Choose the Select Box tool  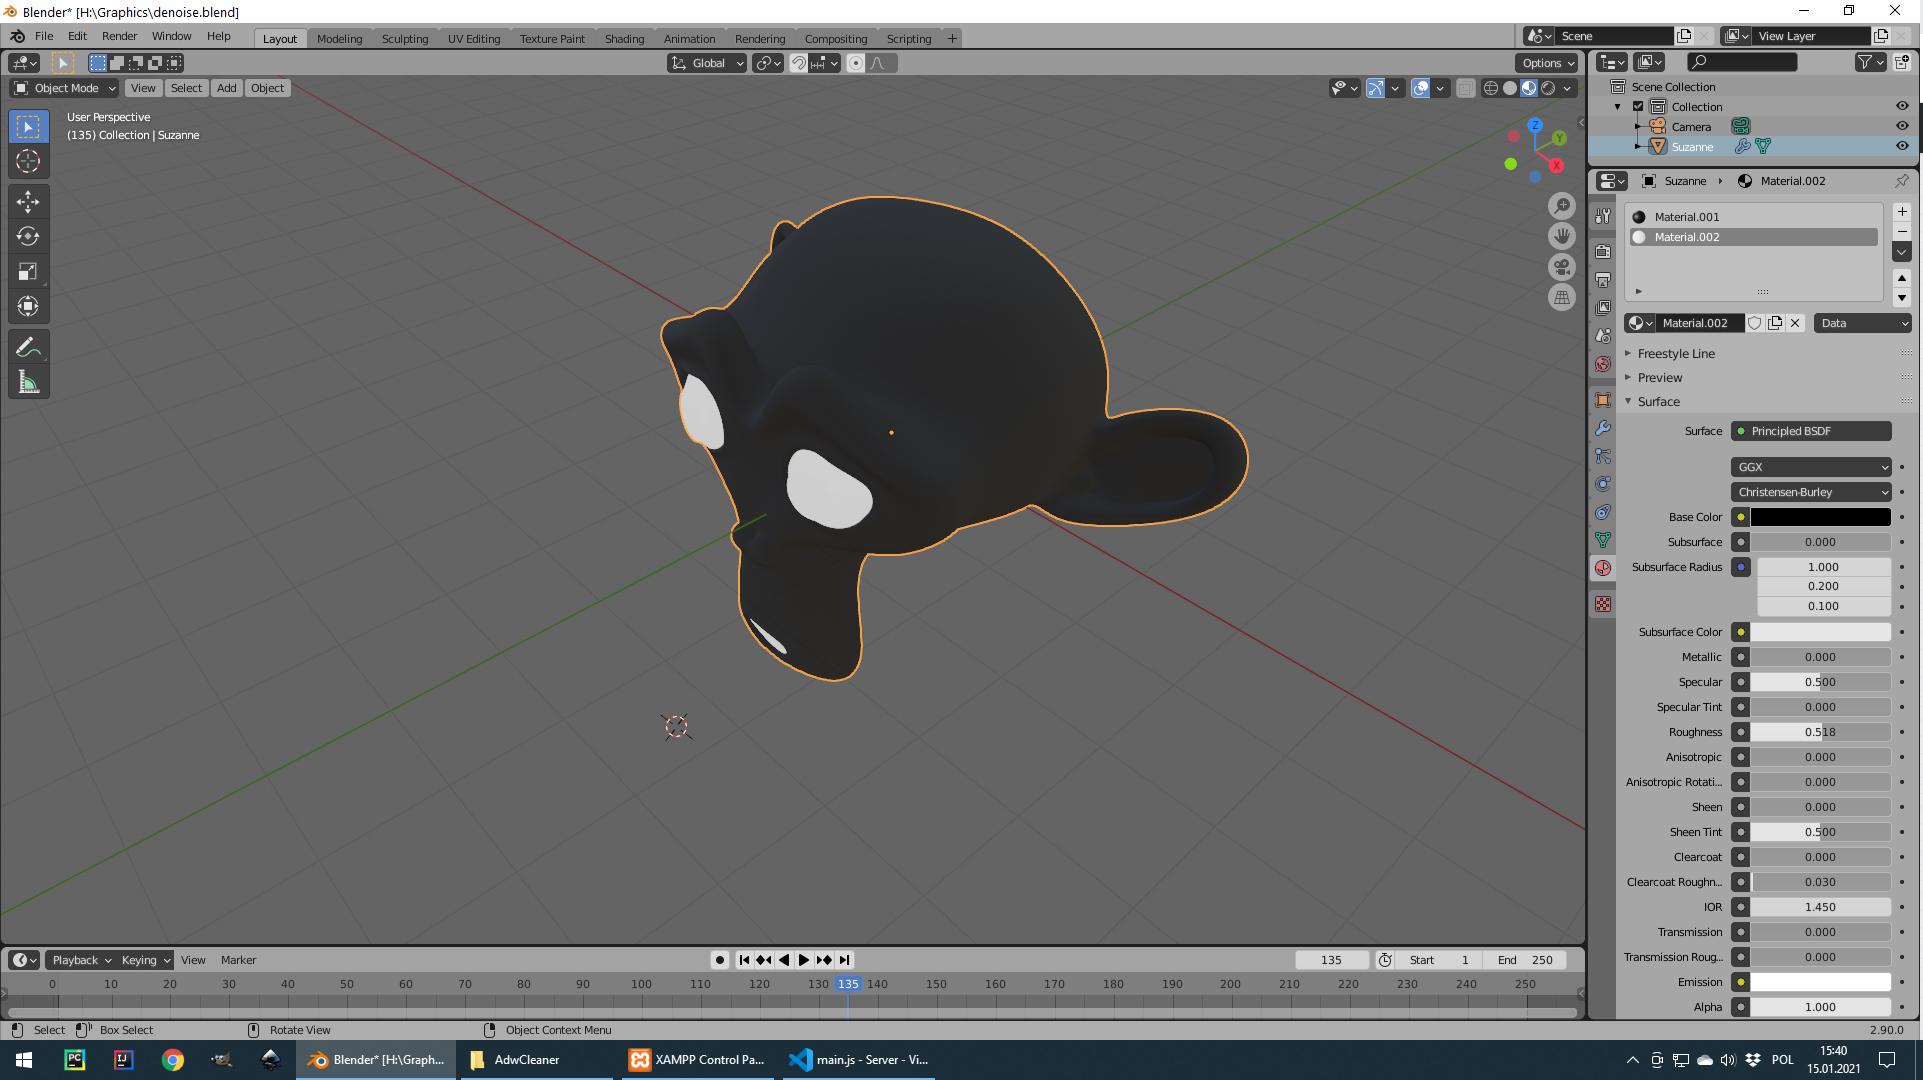point(28,127)
